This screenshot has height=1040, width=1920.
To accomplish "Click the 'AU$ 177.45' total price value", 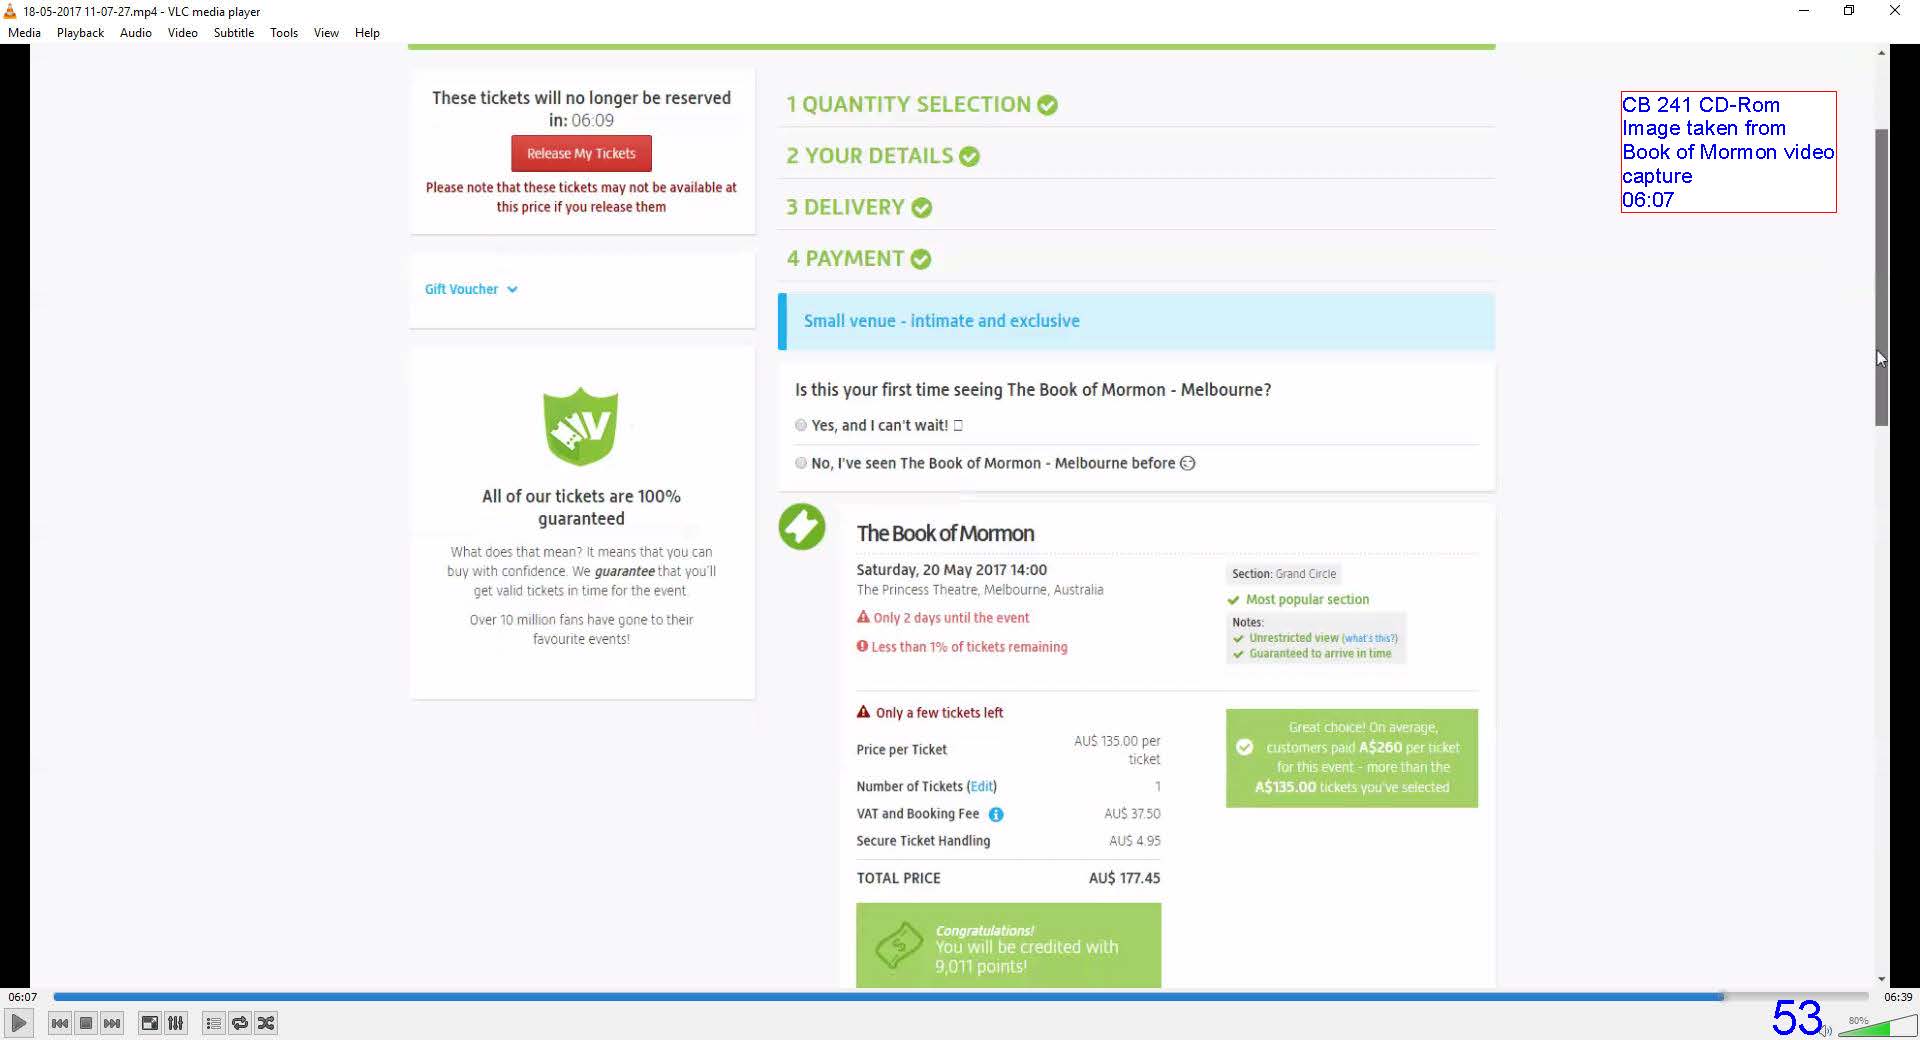I will pos(1124,878).
